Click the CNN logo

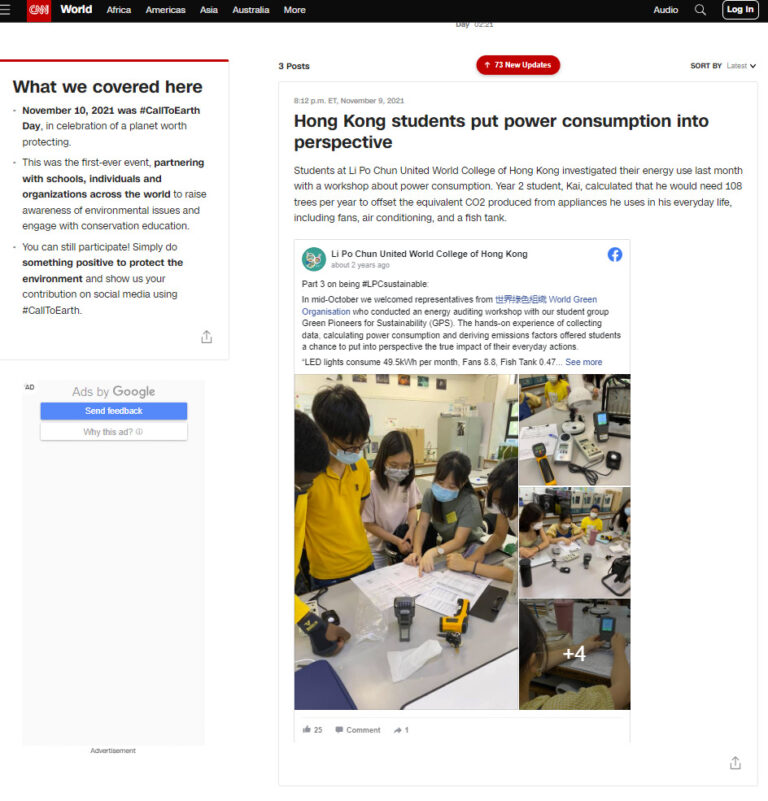click(39, 10)
